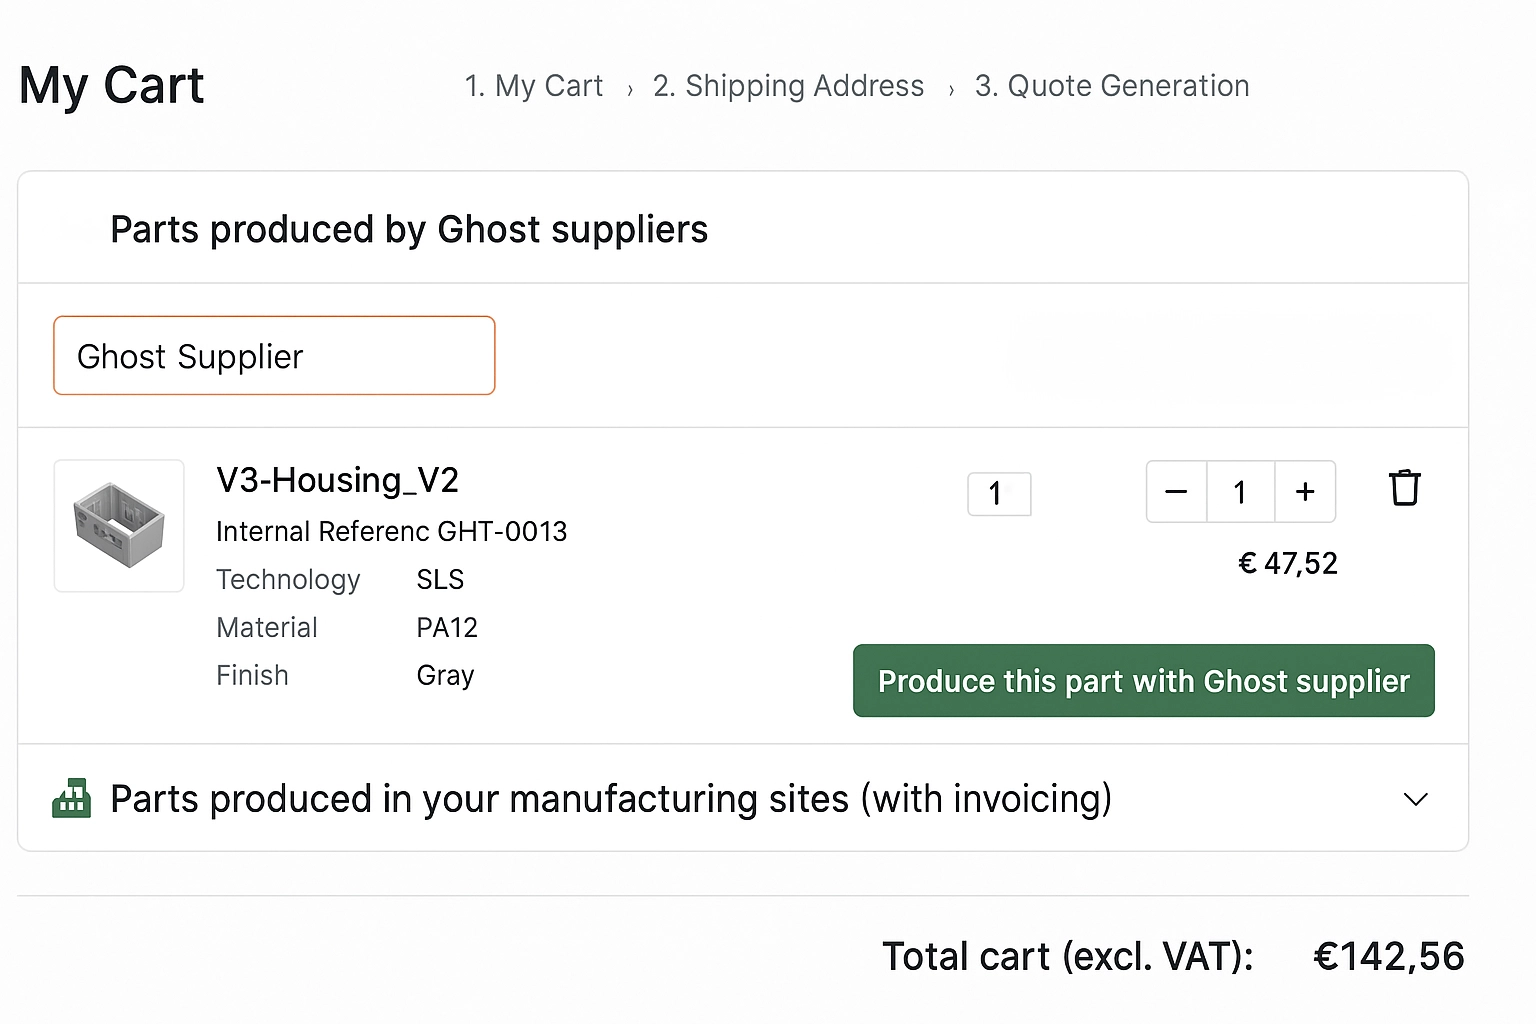Click the green factory icon
The image size is (1536, 1024).
pyautogui.click(x=71, y=799)
